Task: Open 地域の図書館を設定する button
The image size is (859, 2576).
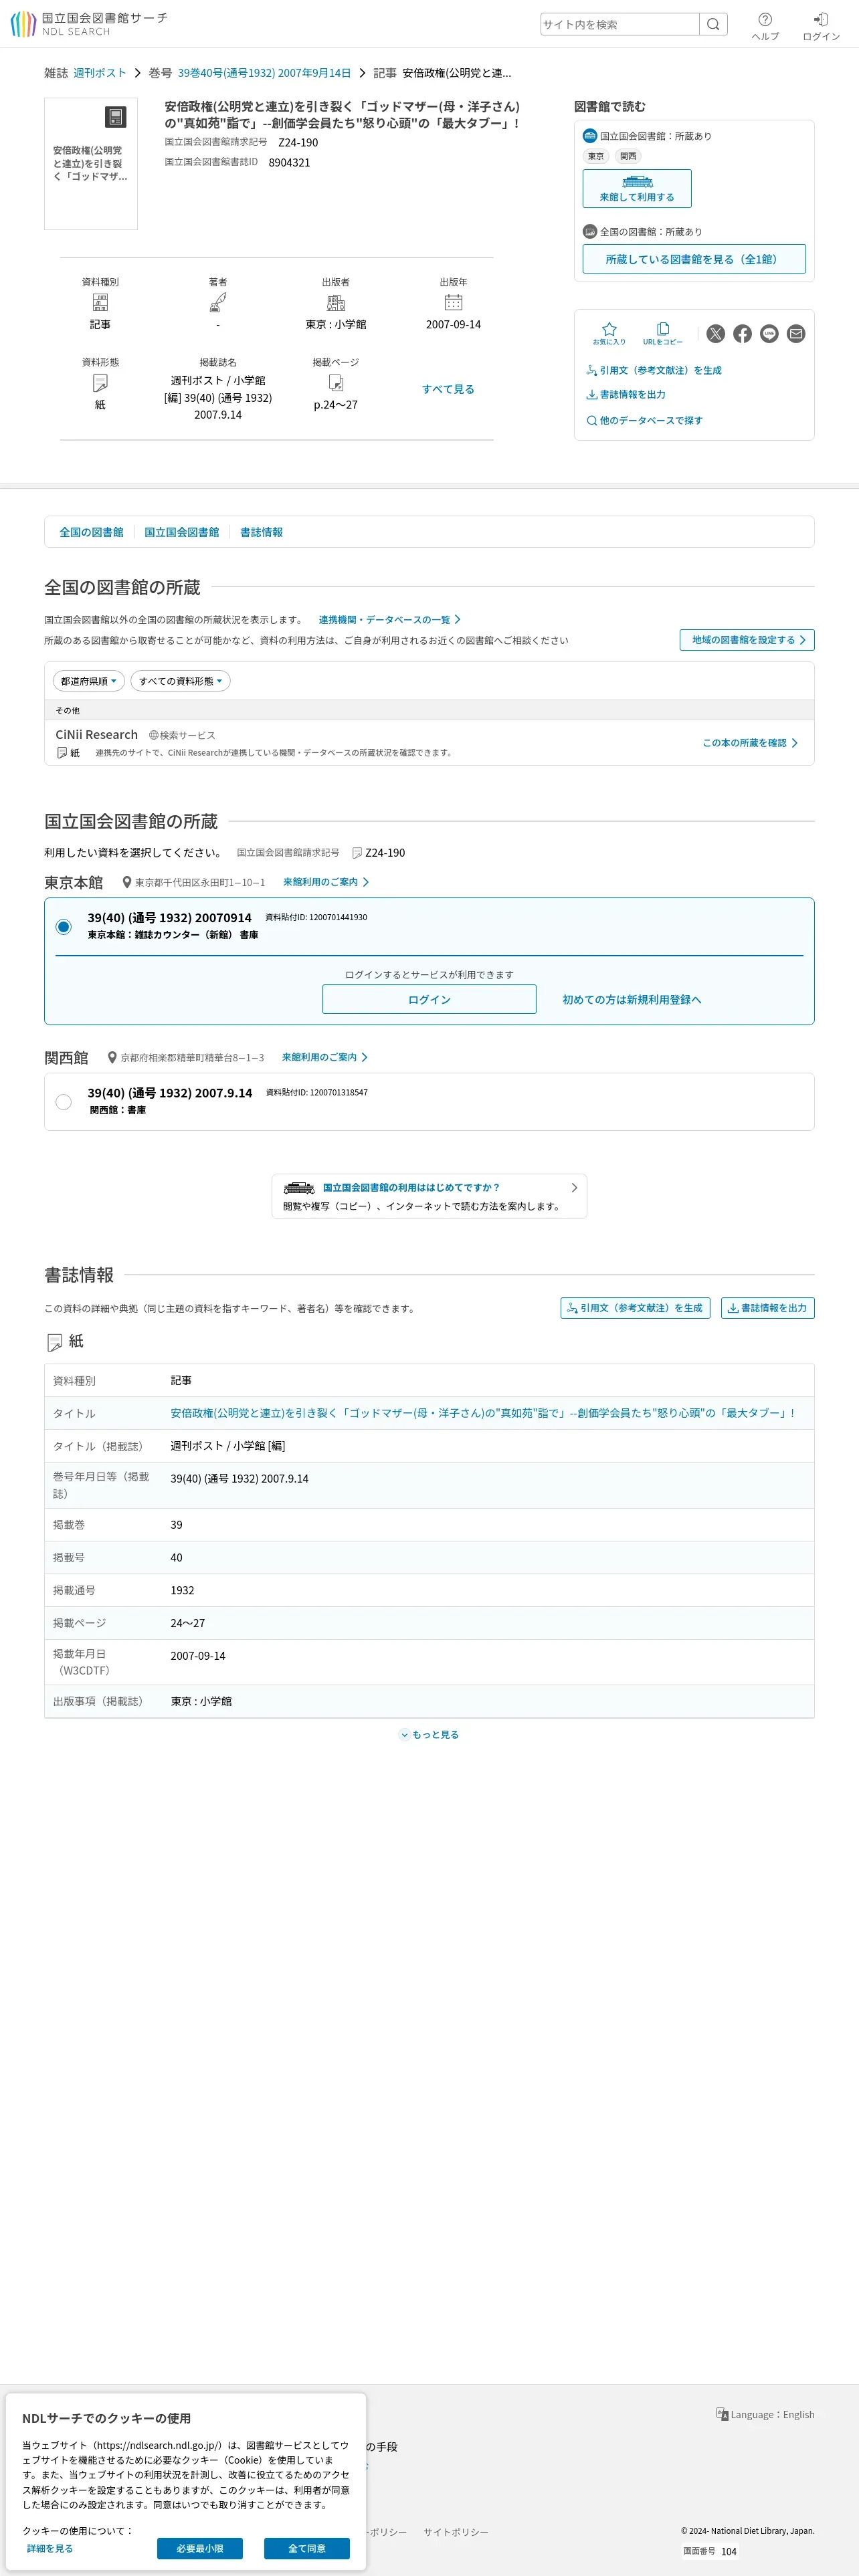Action: click(747, 640)
